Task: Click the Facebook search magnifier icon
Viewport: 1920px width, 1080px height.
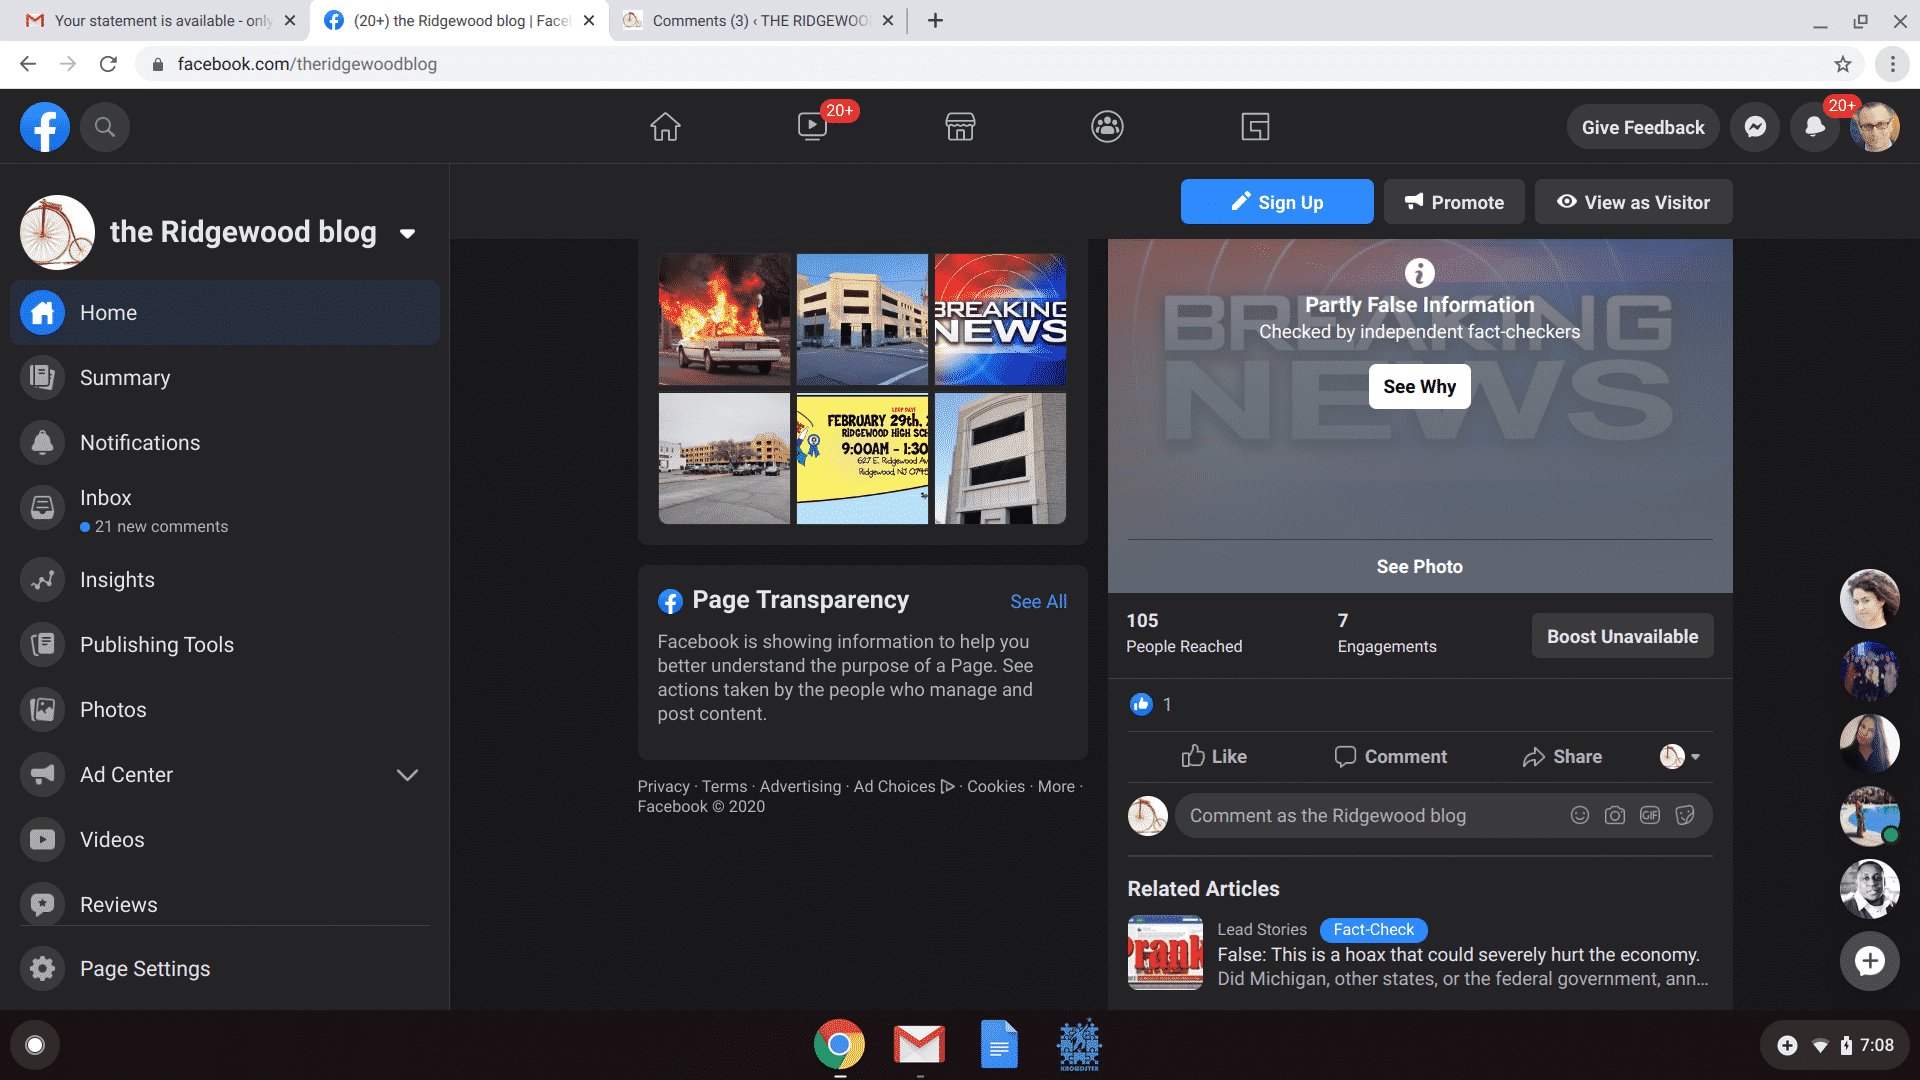Action: click(105, 127)
